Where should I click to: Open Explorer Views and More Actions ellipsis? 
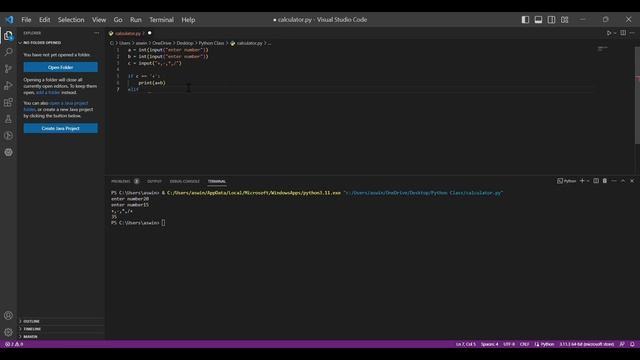click(x=96, y=33)
